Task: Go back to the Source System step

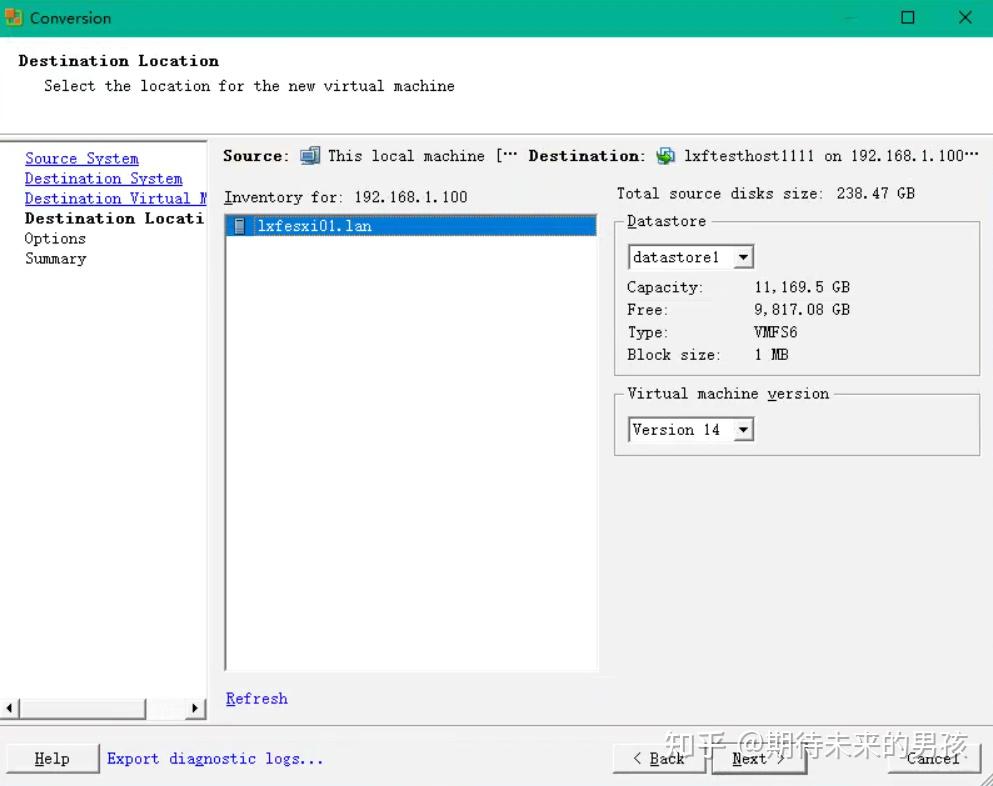Action: (x=81, y=158)
